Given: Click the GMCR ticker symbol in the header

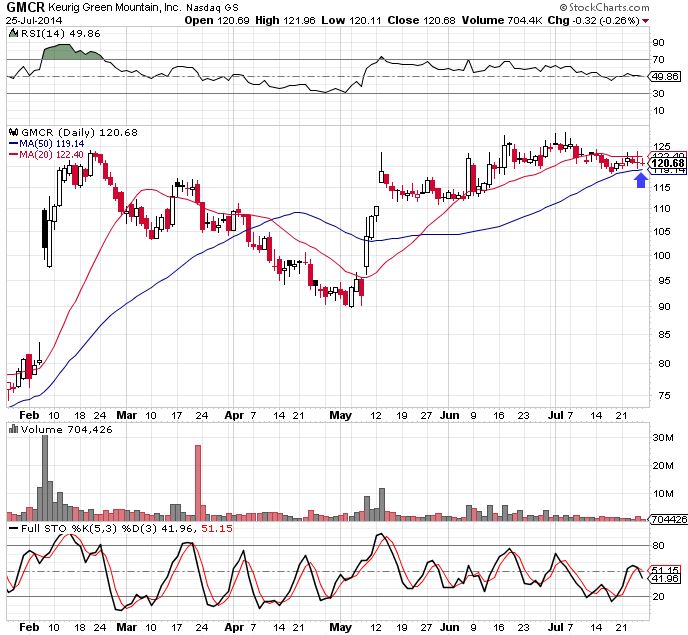Looking at the screenshot, I should (x=25, y=7).
